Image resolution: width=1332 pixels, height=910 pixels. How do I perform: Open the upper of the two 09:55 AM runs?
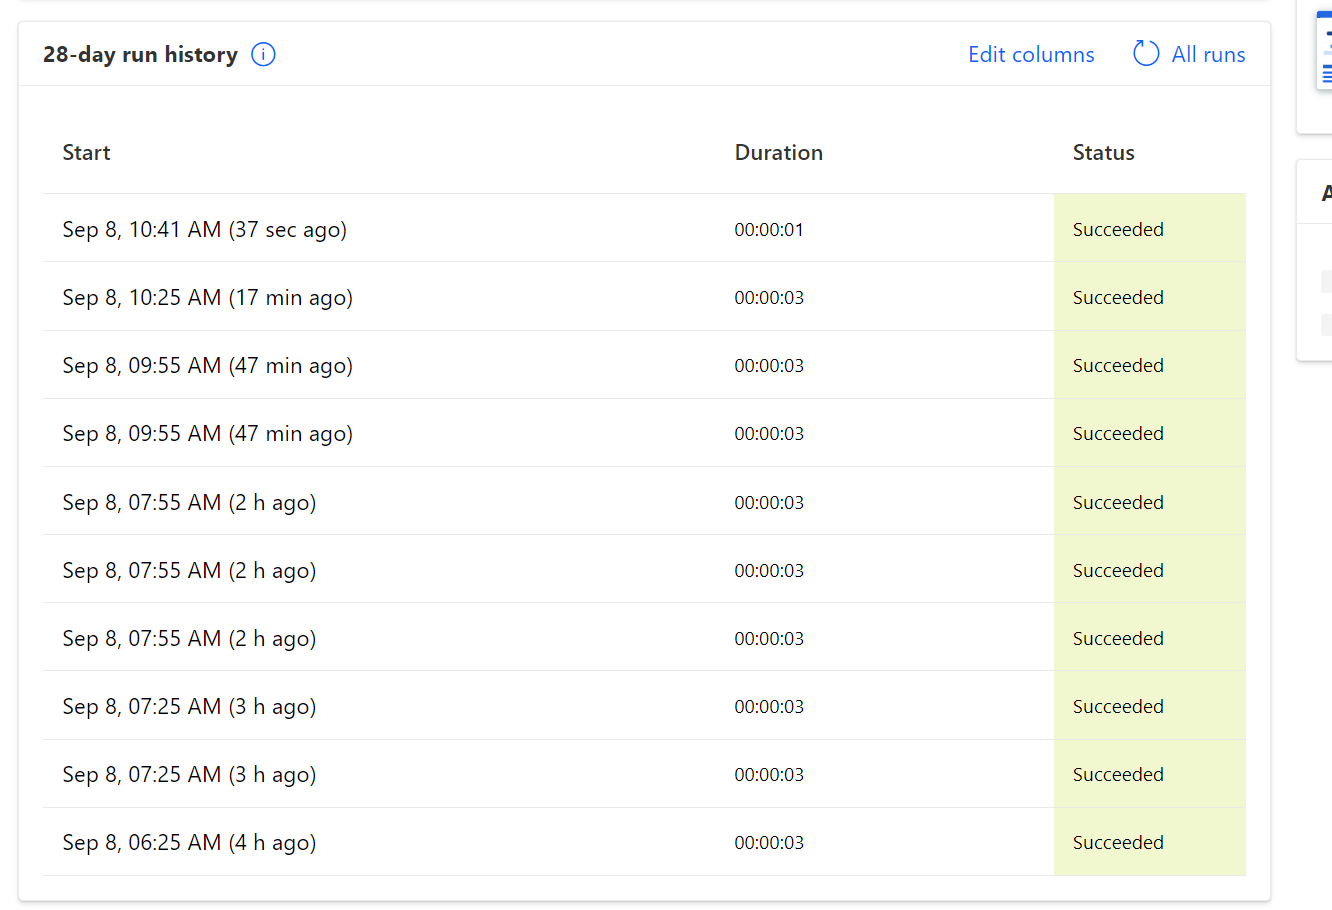[207, 366]
